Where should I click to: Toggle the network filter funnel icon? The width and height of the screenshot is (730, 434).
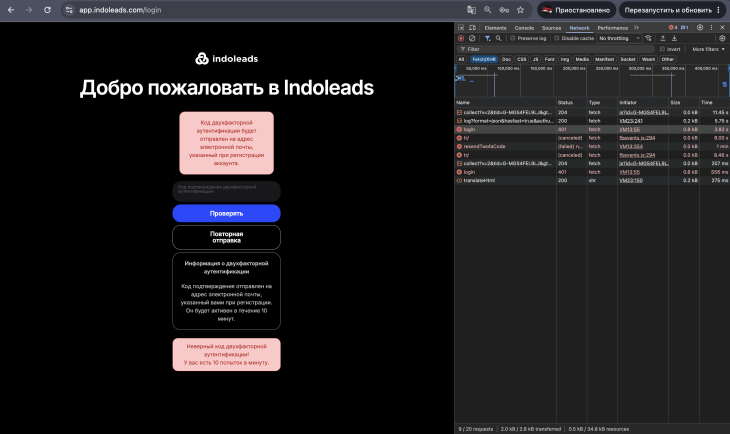point(487,38)
